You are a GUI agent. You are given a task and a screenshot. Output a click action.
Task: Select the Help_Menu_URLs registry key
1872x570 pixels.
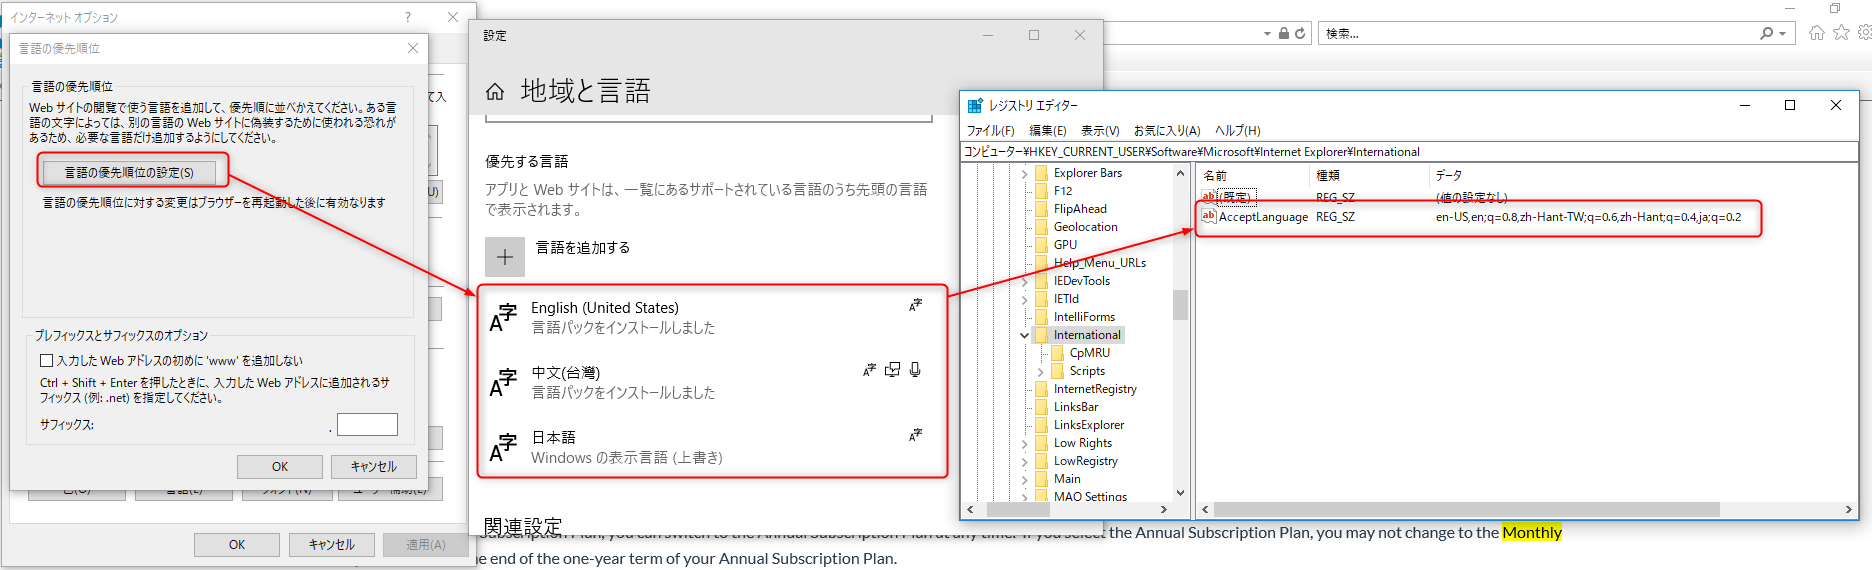1099,263
